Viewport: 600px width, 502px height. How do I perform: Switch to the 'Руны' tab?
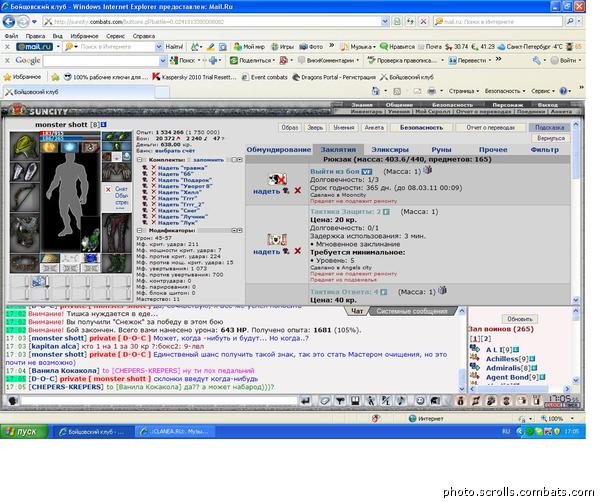coord(441,150)
